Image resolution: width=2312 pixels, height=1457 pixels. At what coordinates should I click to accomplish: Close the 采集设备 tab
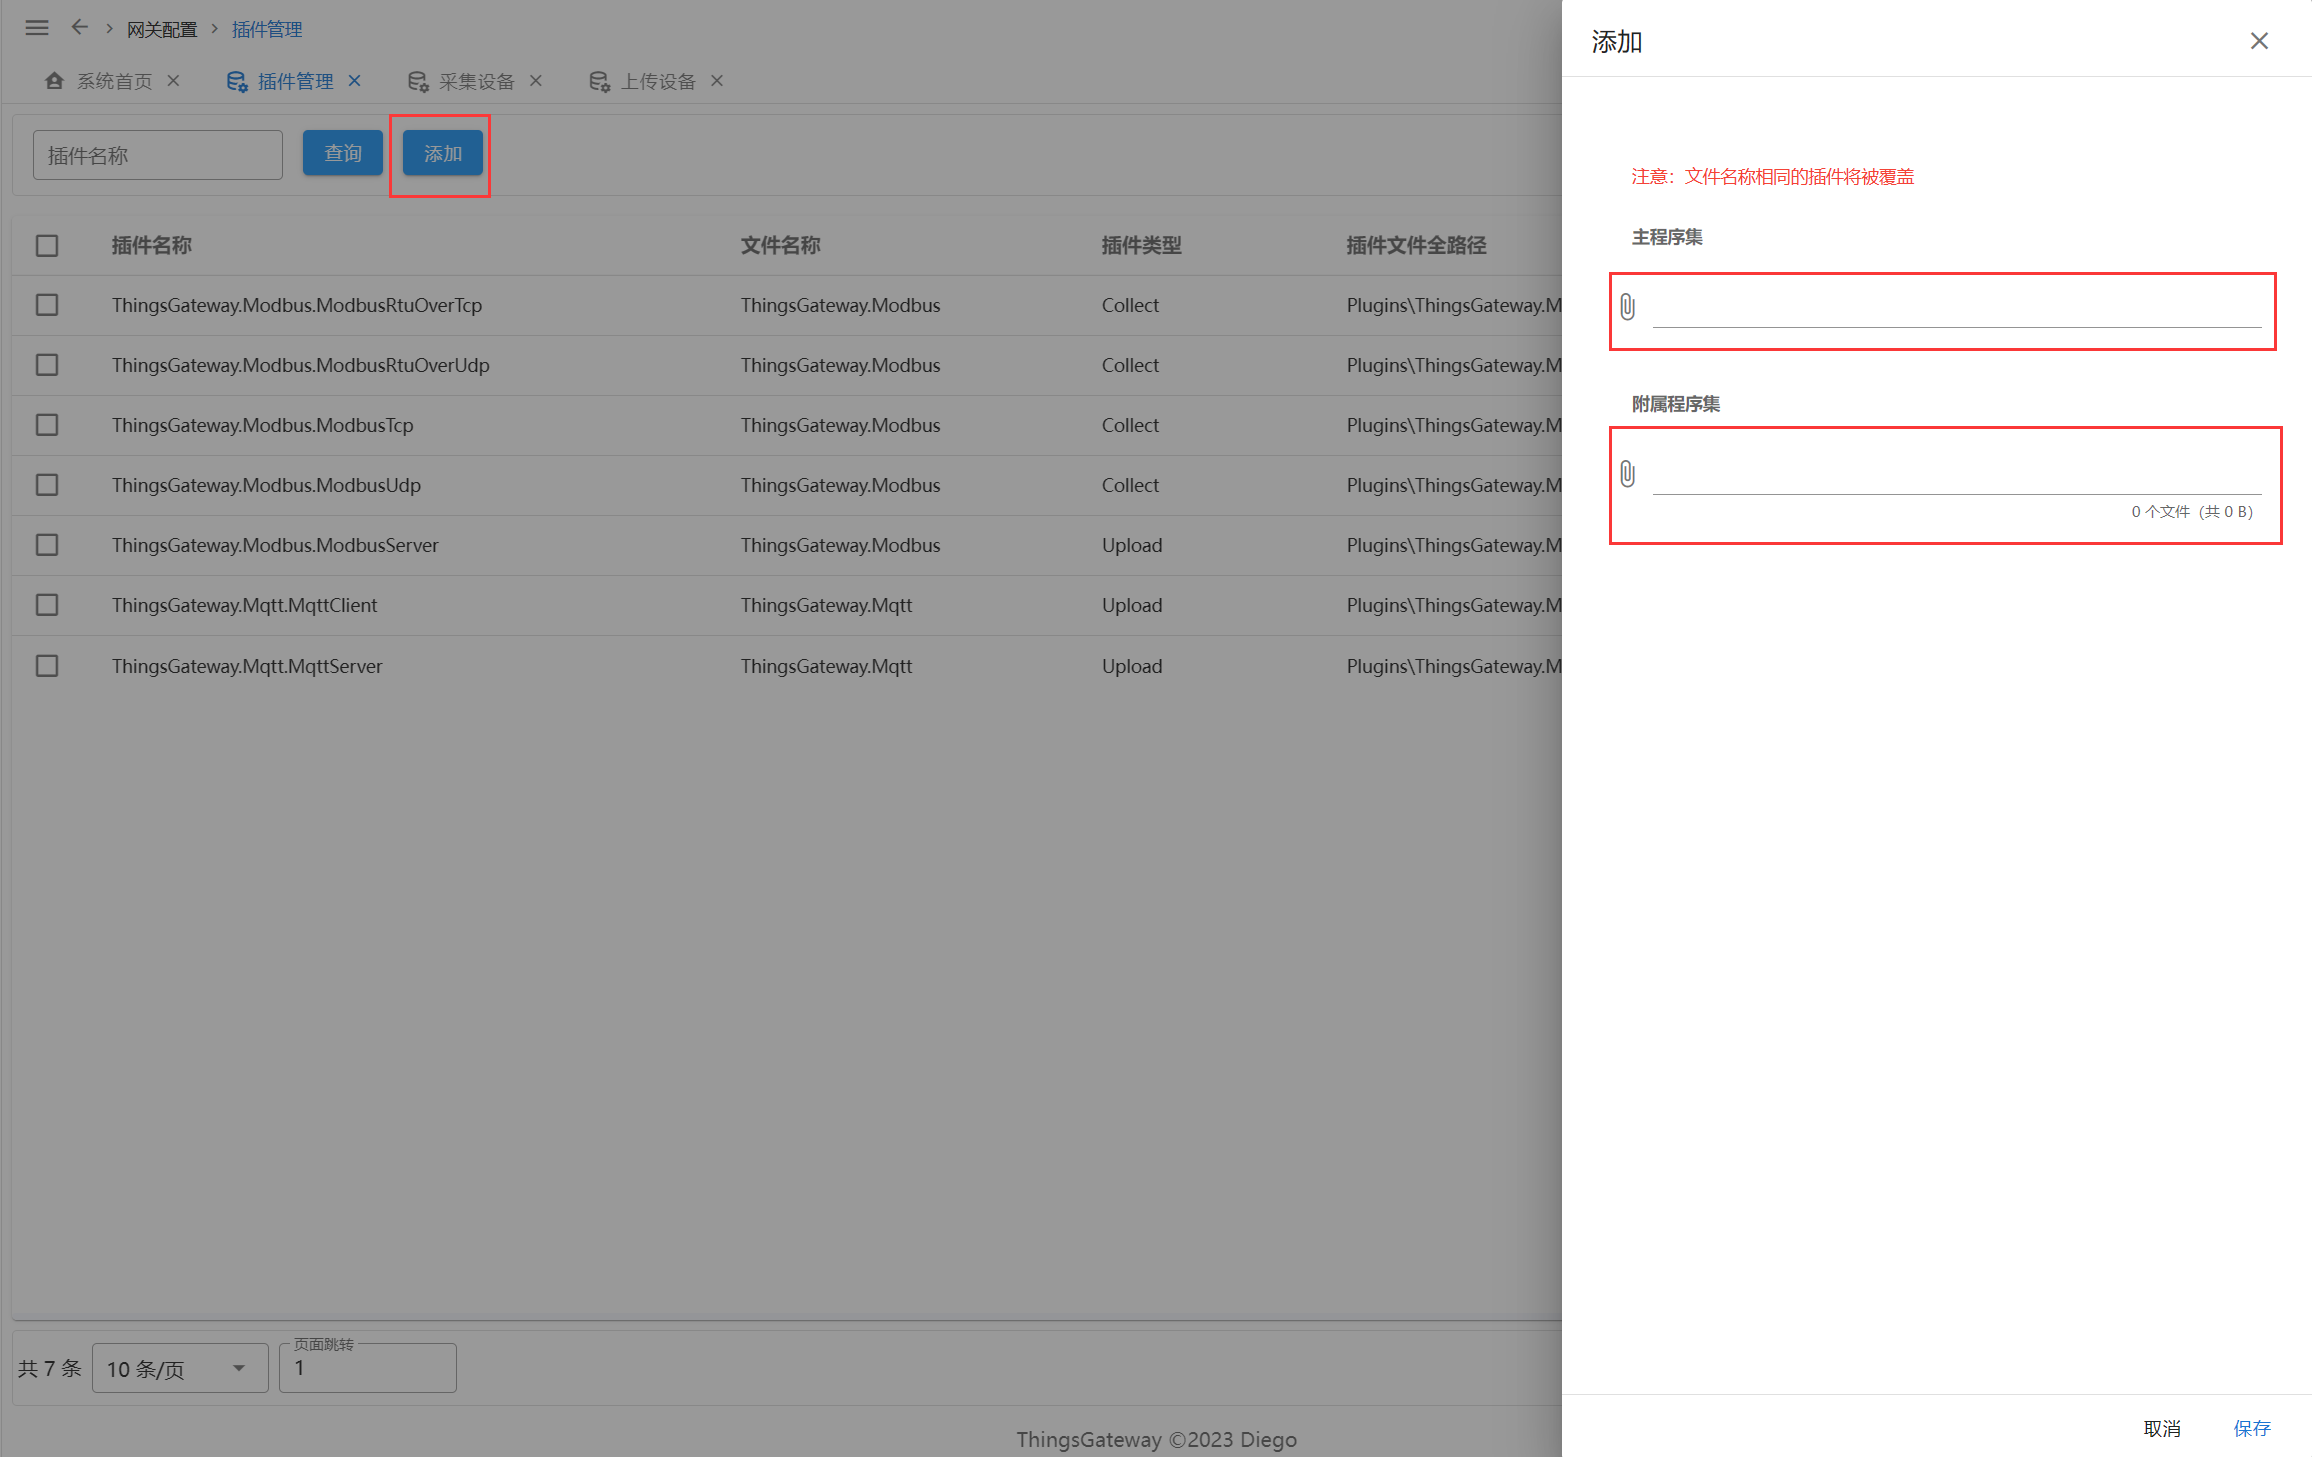pos(536,81)
